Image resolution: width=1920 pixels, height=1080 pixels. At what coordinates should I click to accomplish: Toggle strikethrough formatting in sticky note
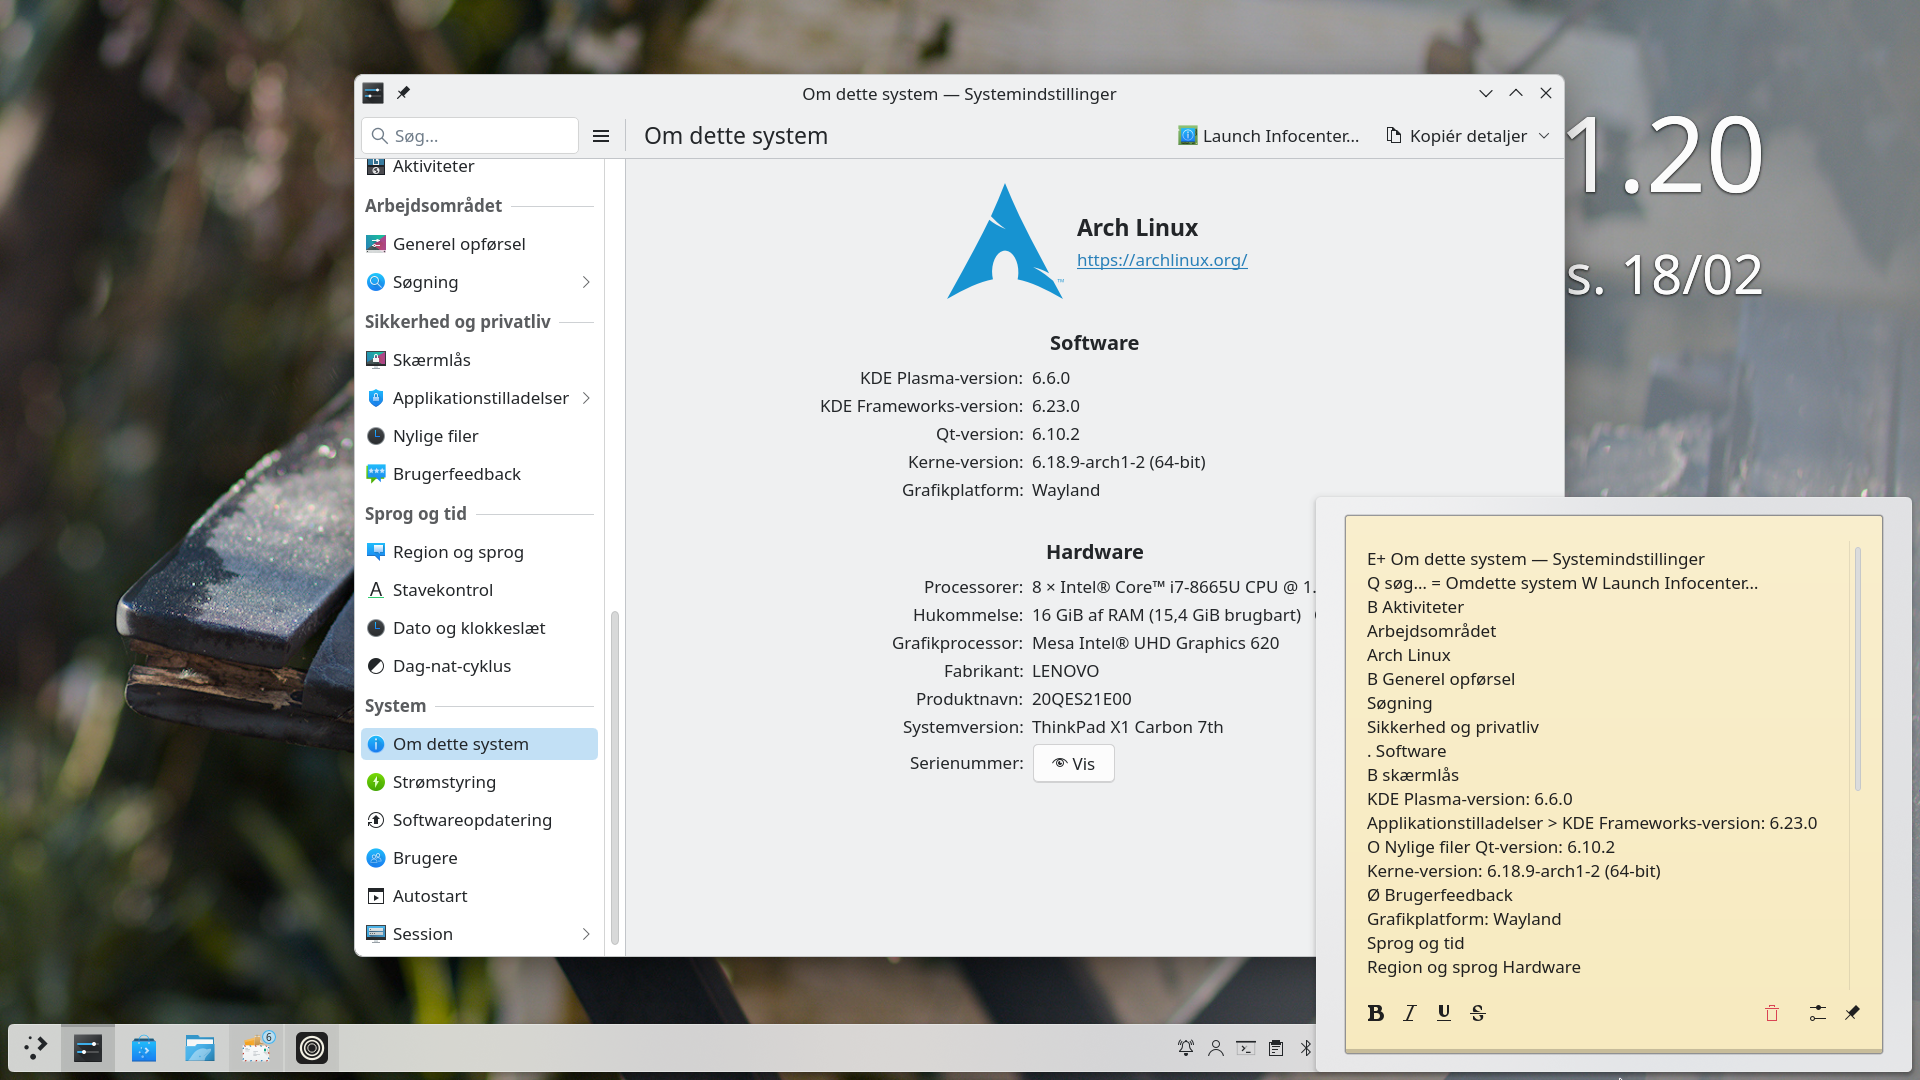point(1478,1013)
